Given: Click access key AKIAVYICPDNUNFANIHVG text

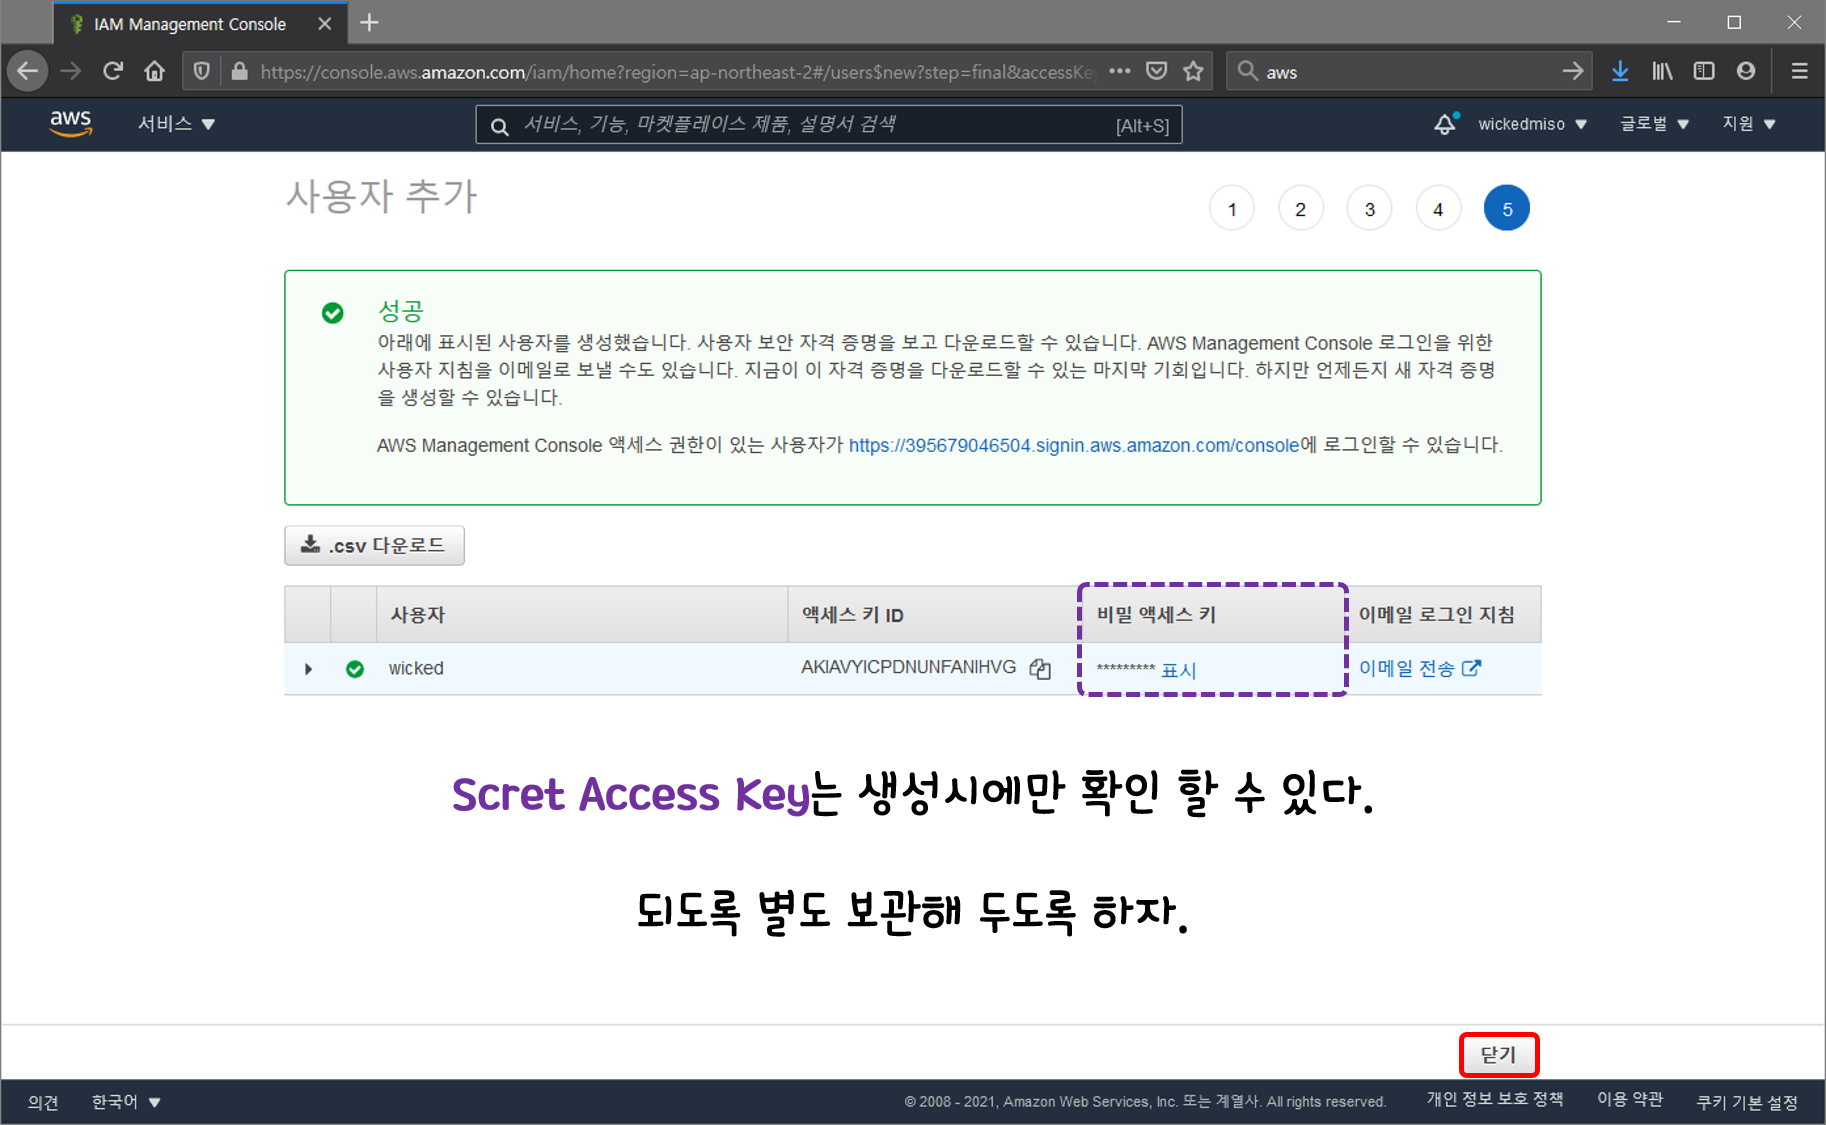Looking at the screenshot, I should tap(908, 667).
